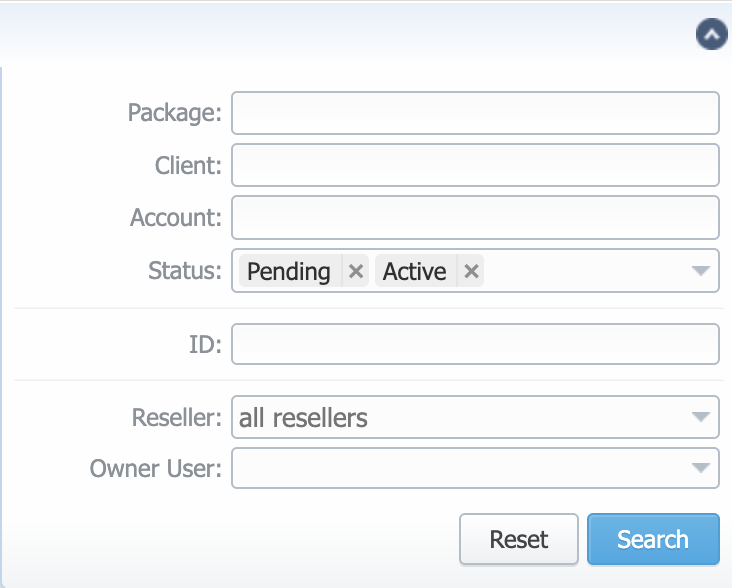Click the "Status:" field label

183,271
